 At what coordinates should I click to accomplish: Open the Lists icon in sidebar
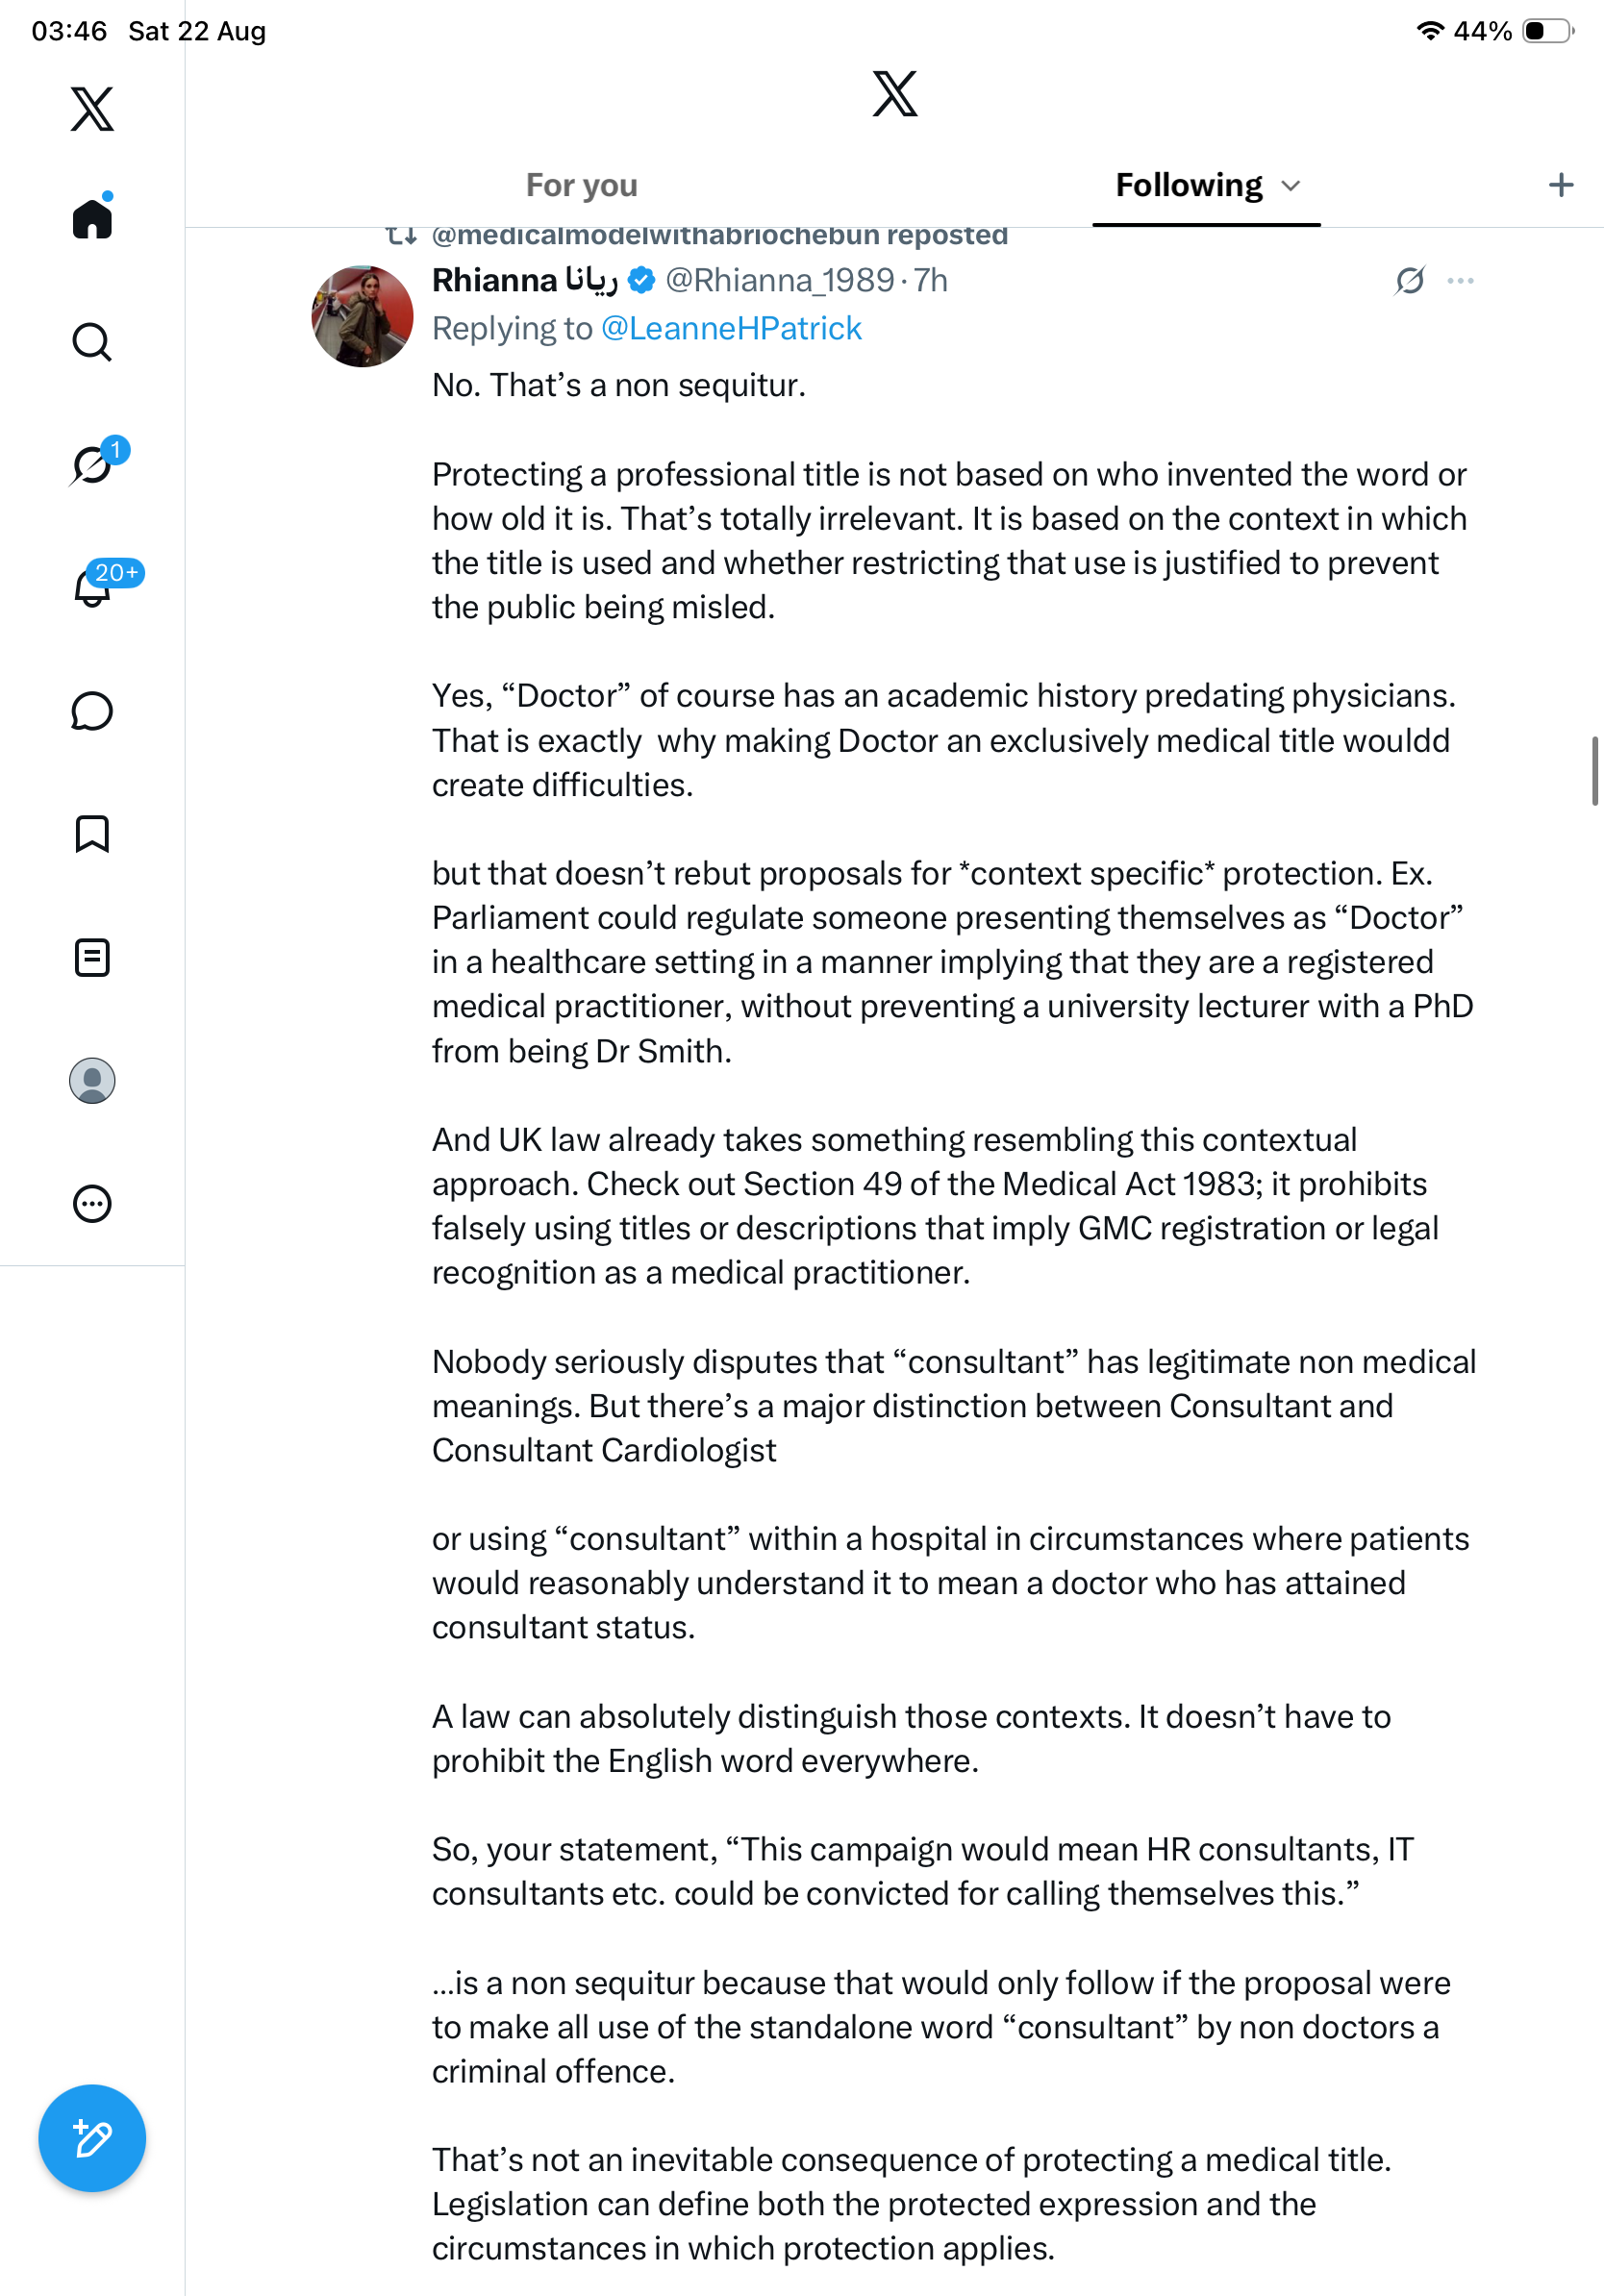[x=92, y=957]
